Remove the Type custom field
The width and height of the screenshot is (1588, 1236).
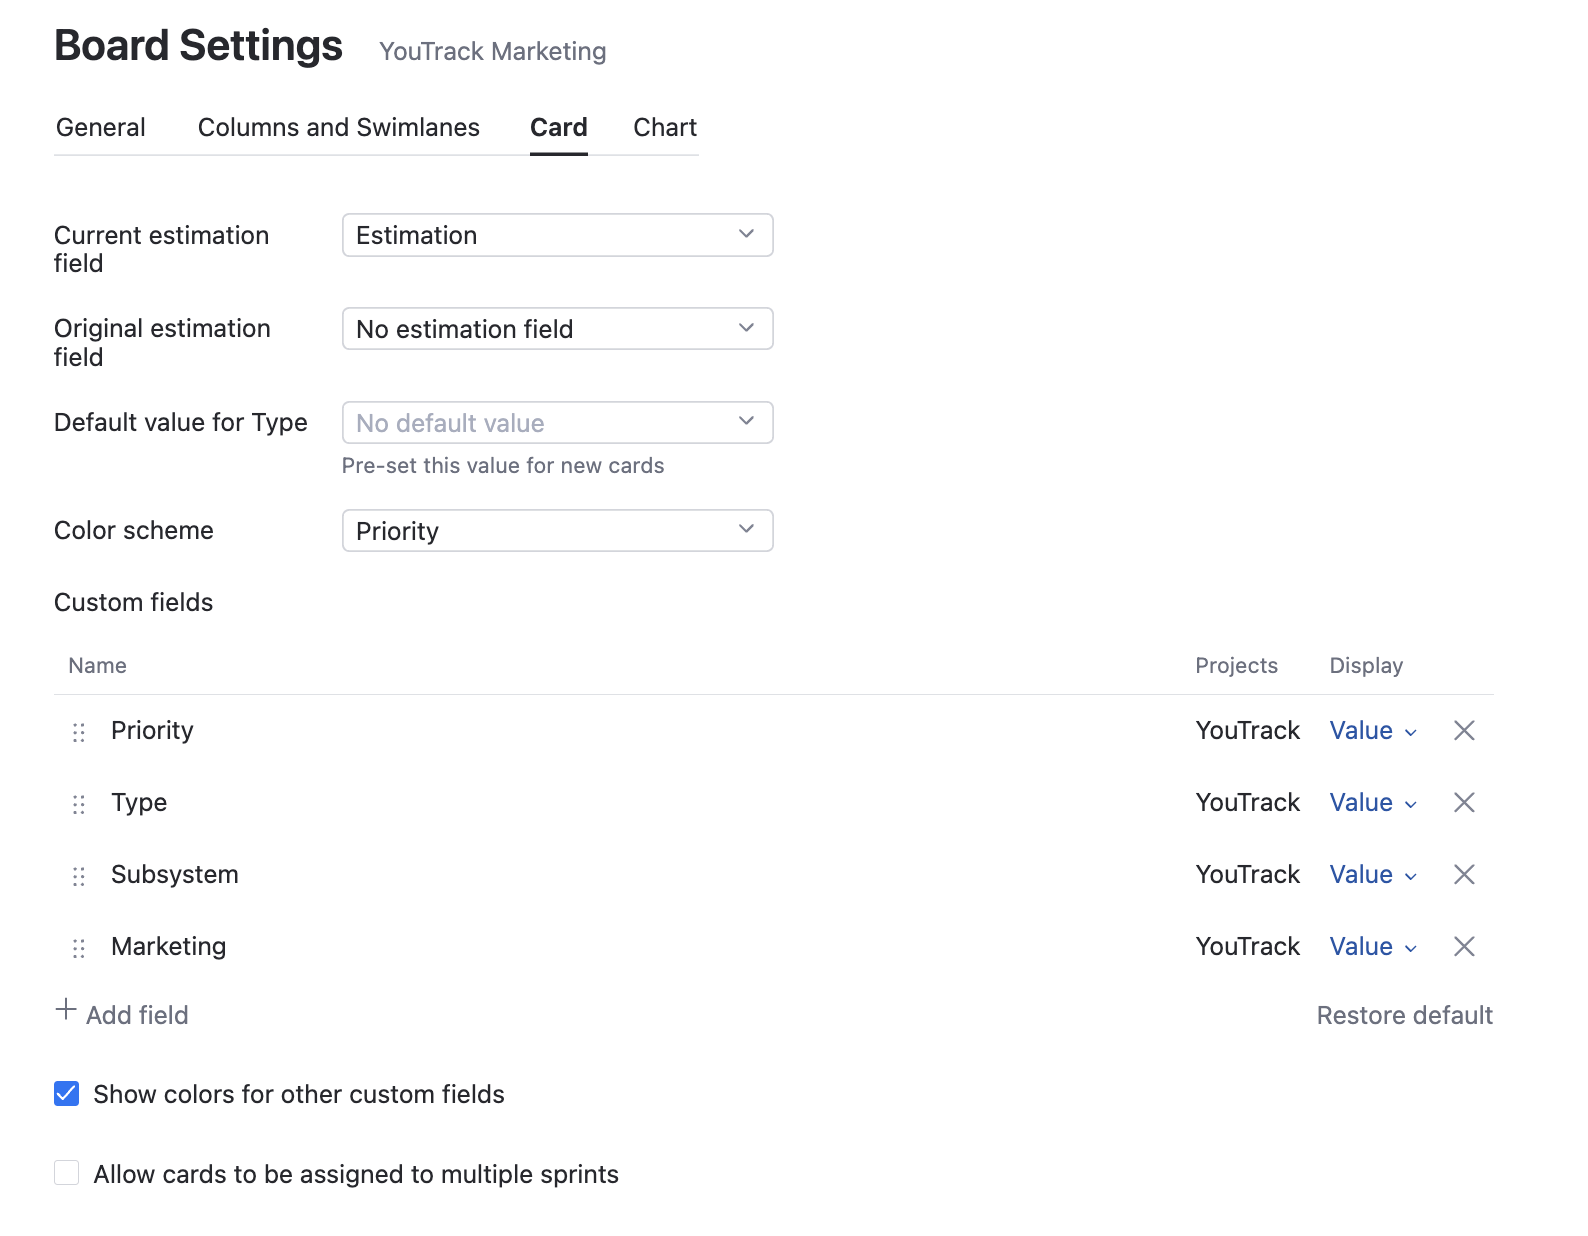coord(1464,803)
